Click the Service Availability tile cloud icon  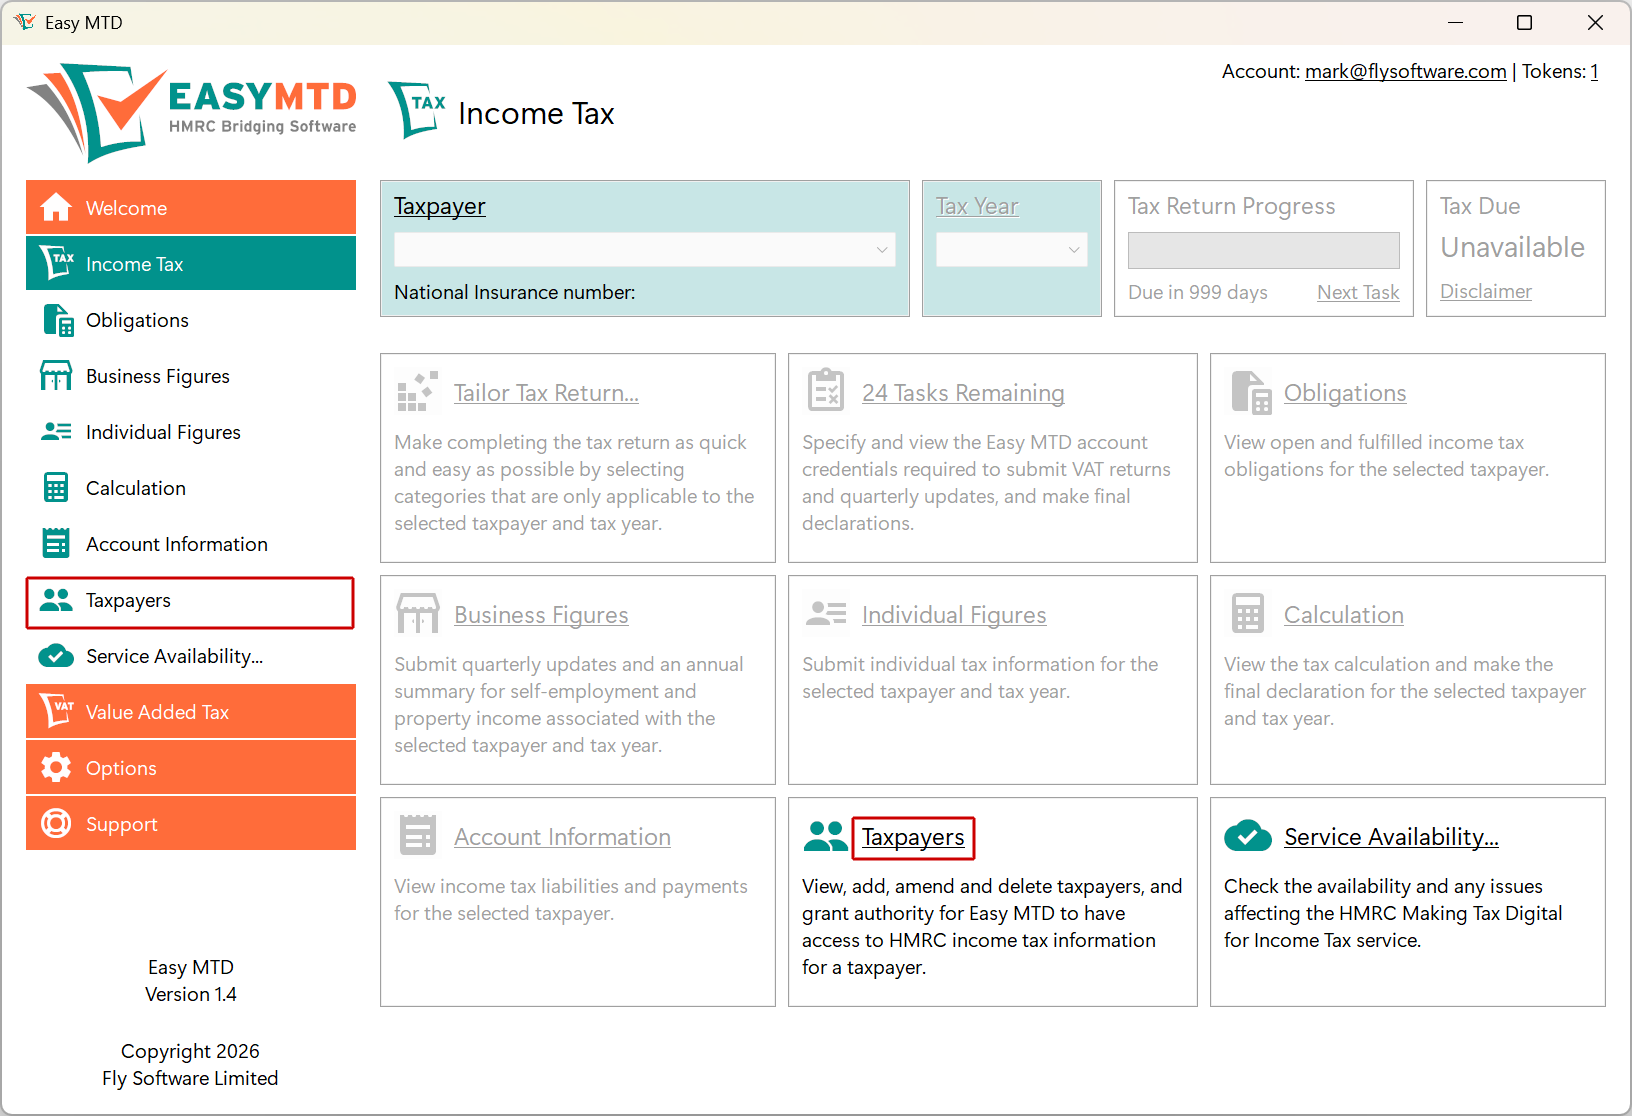(1248, 836)
